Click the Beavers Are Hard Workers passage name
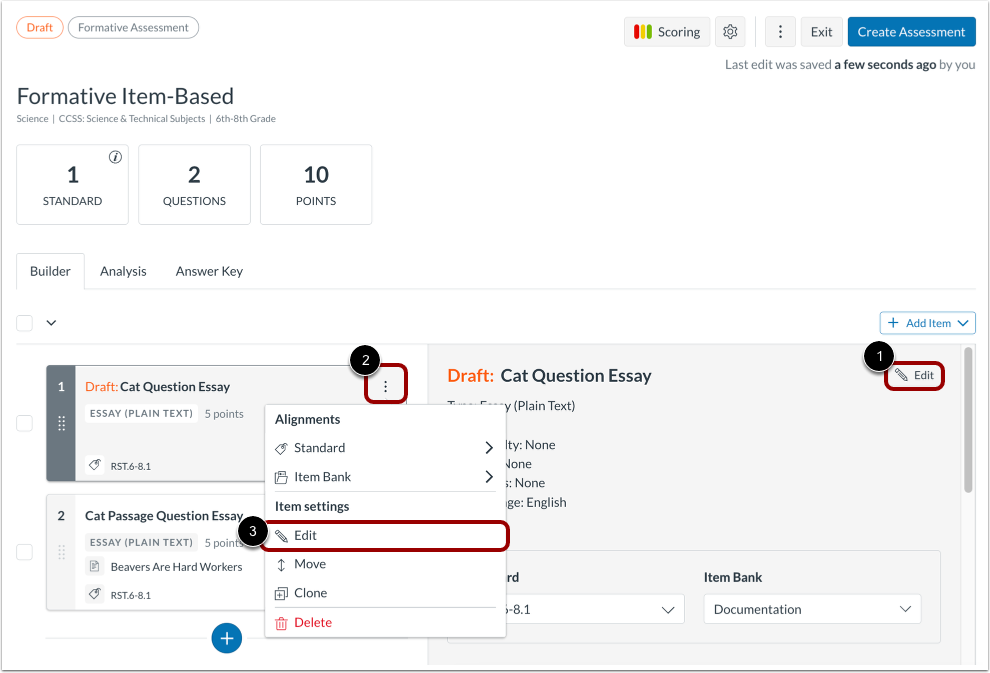This screenshot has width=990, height=673. pos(176,567)
